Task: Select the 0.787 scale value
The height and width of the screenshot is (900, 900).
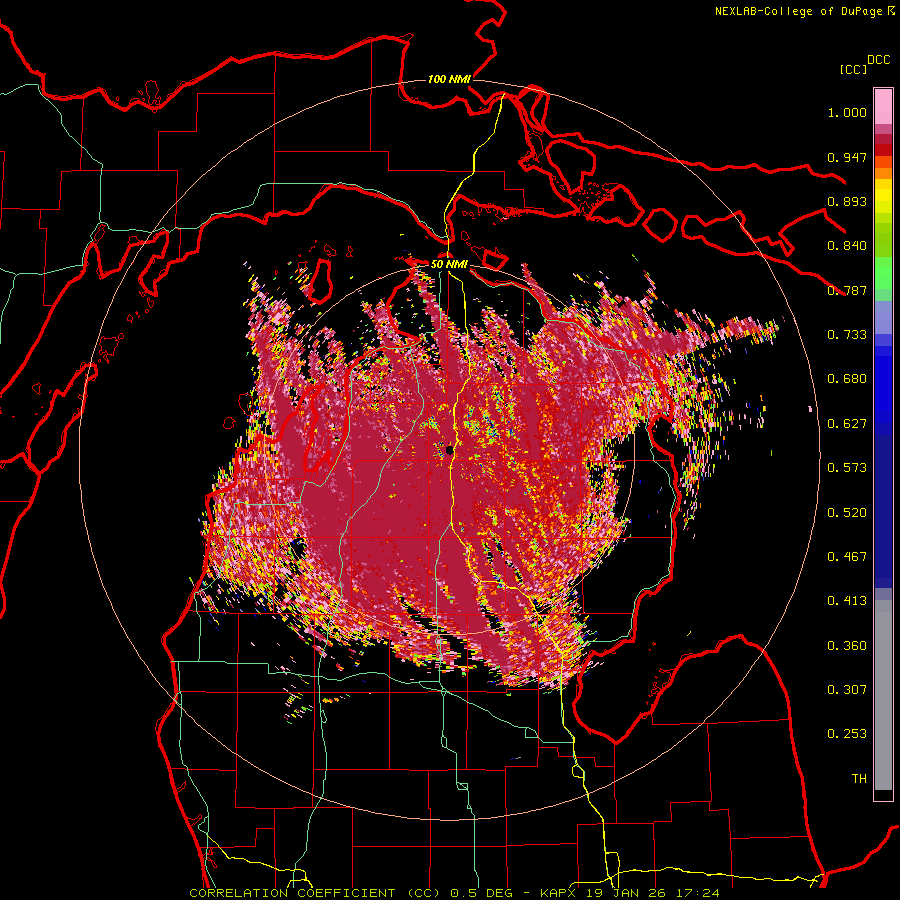Action: point(847,290)
